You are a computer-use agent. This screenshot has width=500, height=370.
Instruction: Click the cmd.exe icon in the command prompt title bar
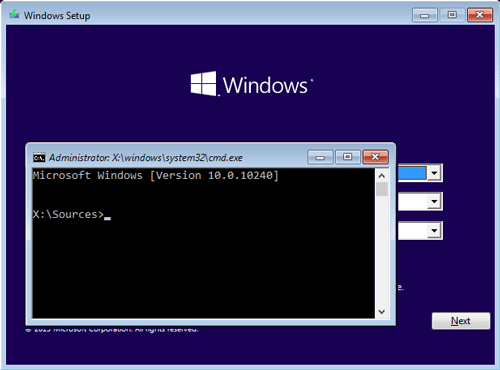click(x=39, y=157)
